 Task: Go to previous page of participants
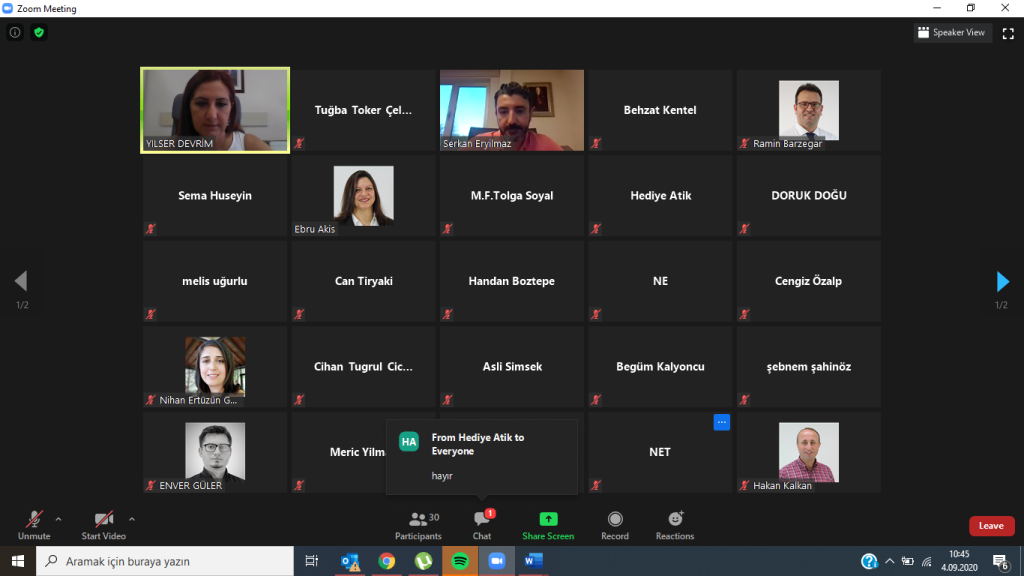coord(21,281)
